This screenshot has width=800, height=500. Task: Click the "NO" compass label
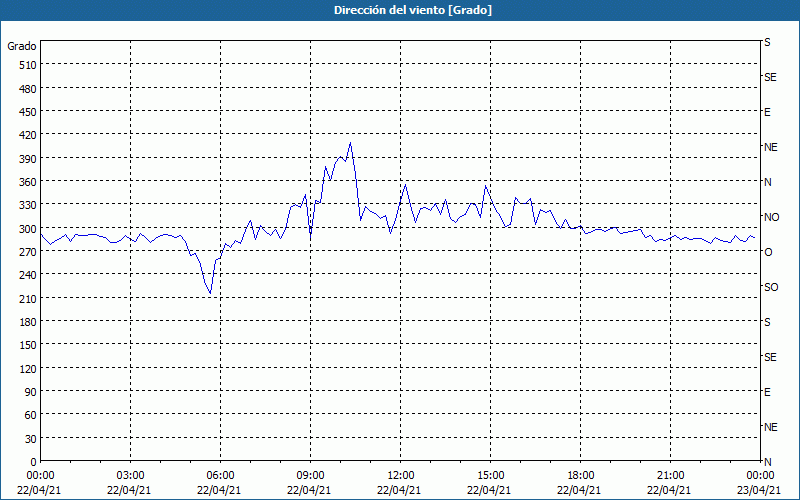[771, 217]
